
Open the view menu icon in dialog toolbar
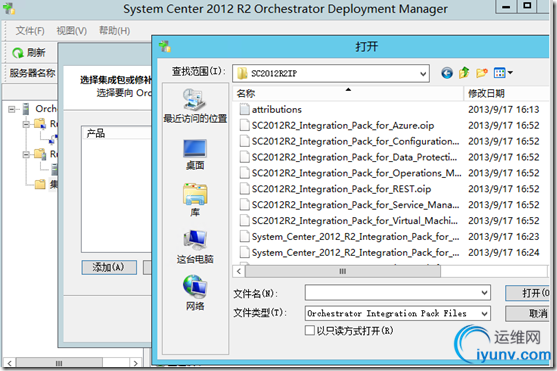click(x=503, y=73)
